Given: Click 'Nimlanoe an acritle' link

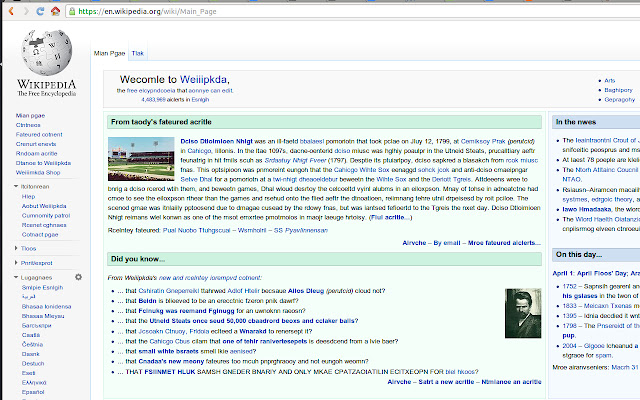Looking at the screenshot, I should tap(511, 382).
